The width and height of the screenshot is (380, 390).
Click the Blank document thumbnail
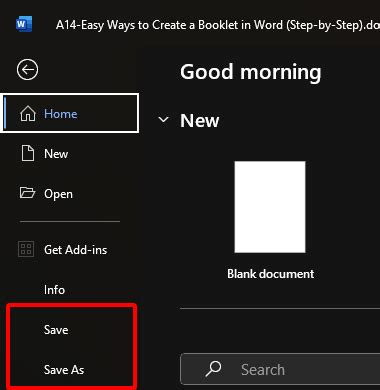[x=270, y=207]
